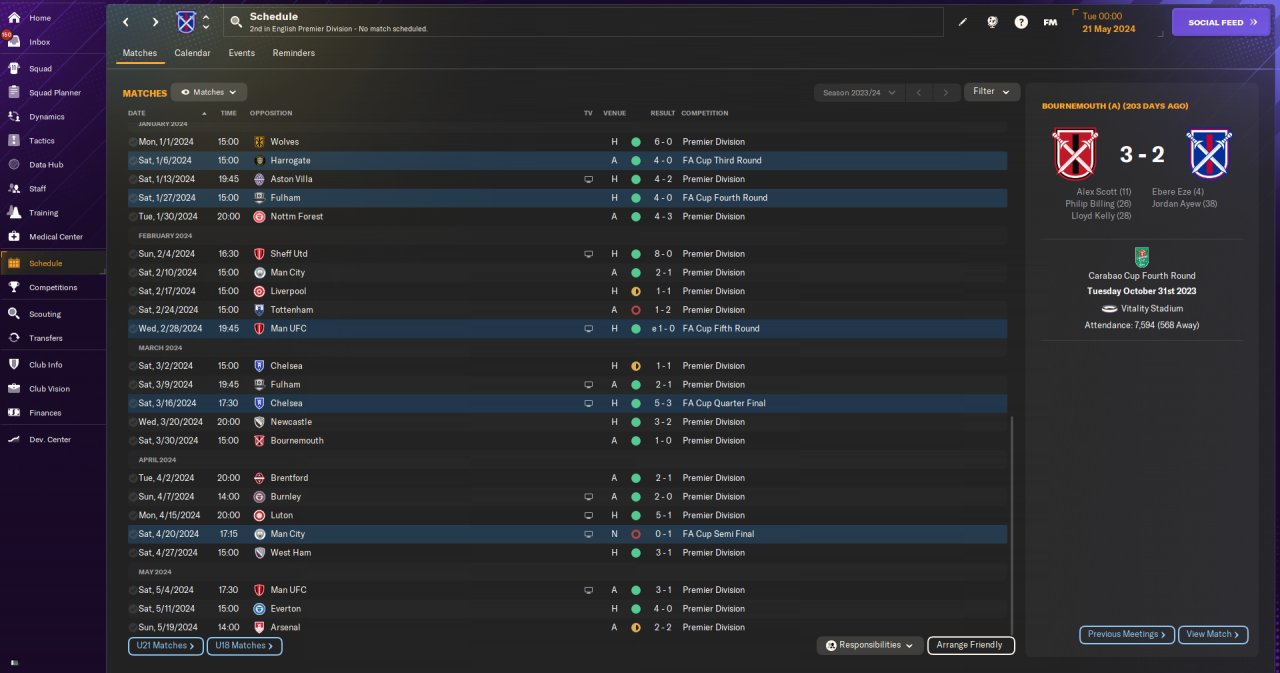Click the green win dot on Sheff Utd row
This screenshot has width=1280, height=673.
click(x=635, y=254)
